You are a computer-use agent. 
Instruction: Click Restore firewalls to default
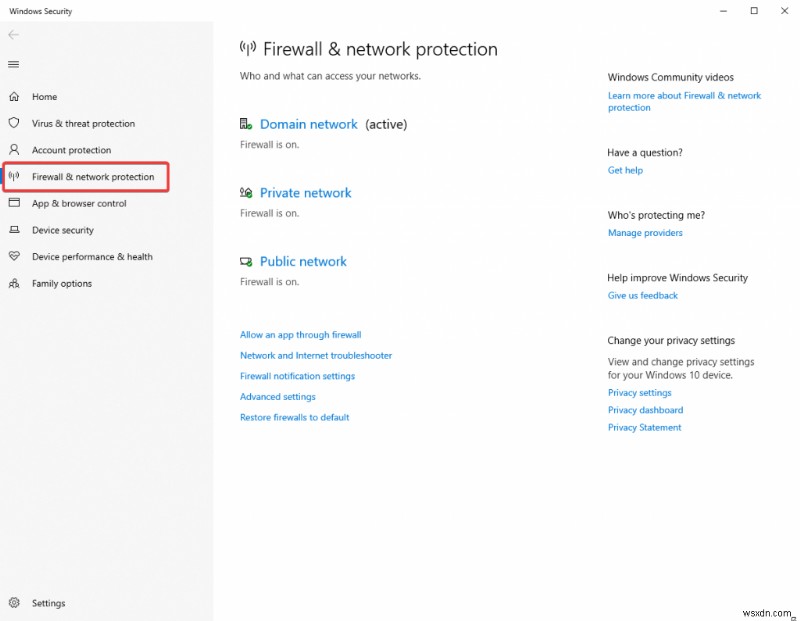click(x=294, y=417)
